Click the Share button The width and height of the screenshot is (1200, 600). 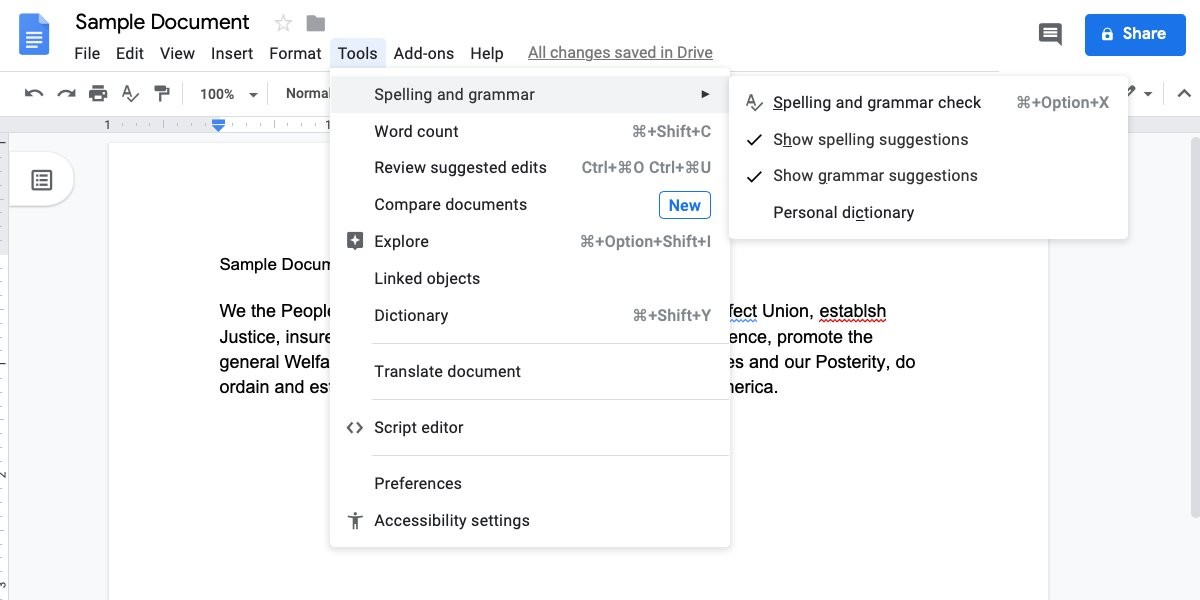1134,33
